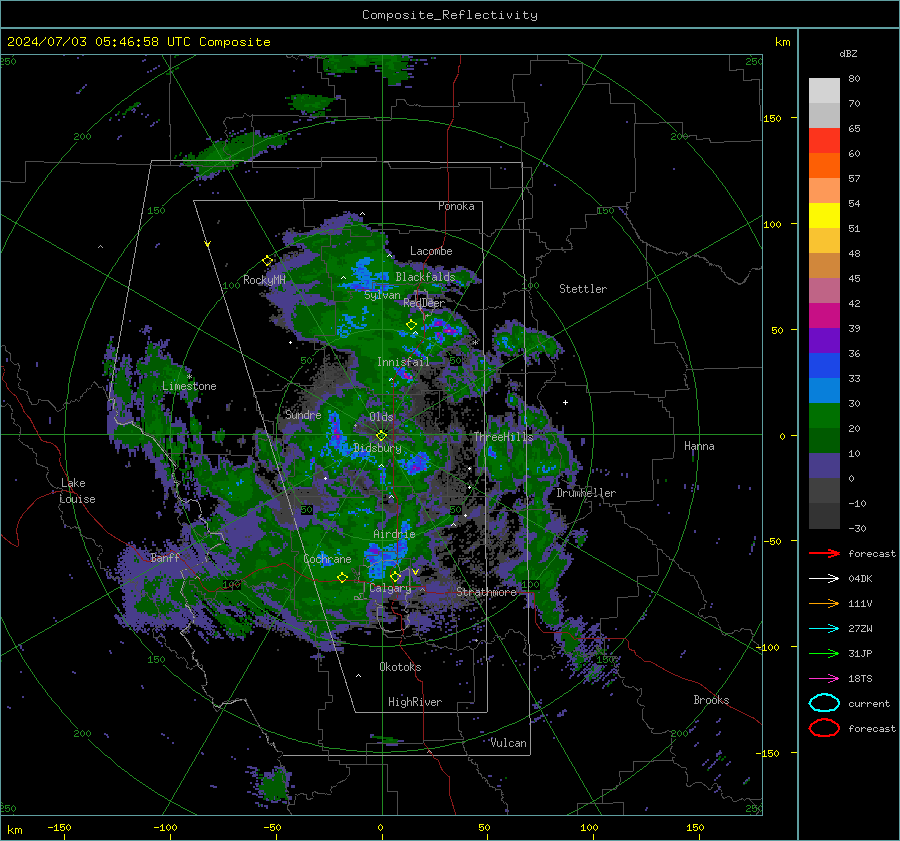Viewport: 900px width, 841px height.
Task: Click the yellow radar-center diamond below Olds
Action: coord(381,436)
